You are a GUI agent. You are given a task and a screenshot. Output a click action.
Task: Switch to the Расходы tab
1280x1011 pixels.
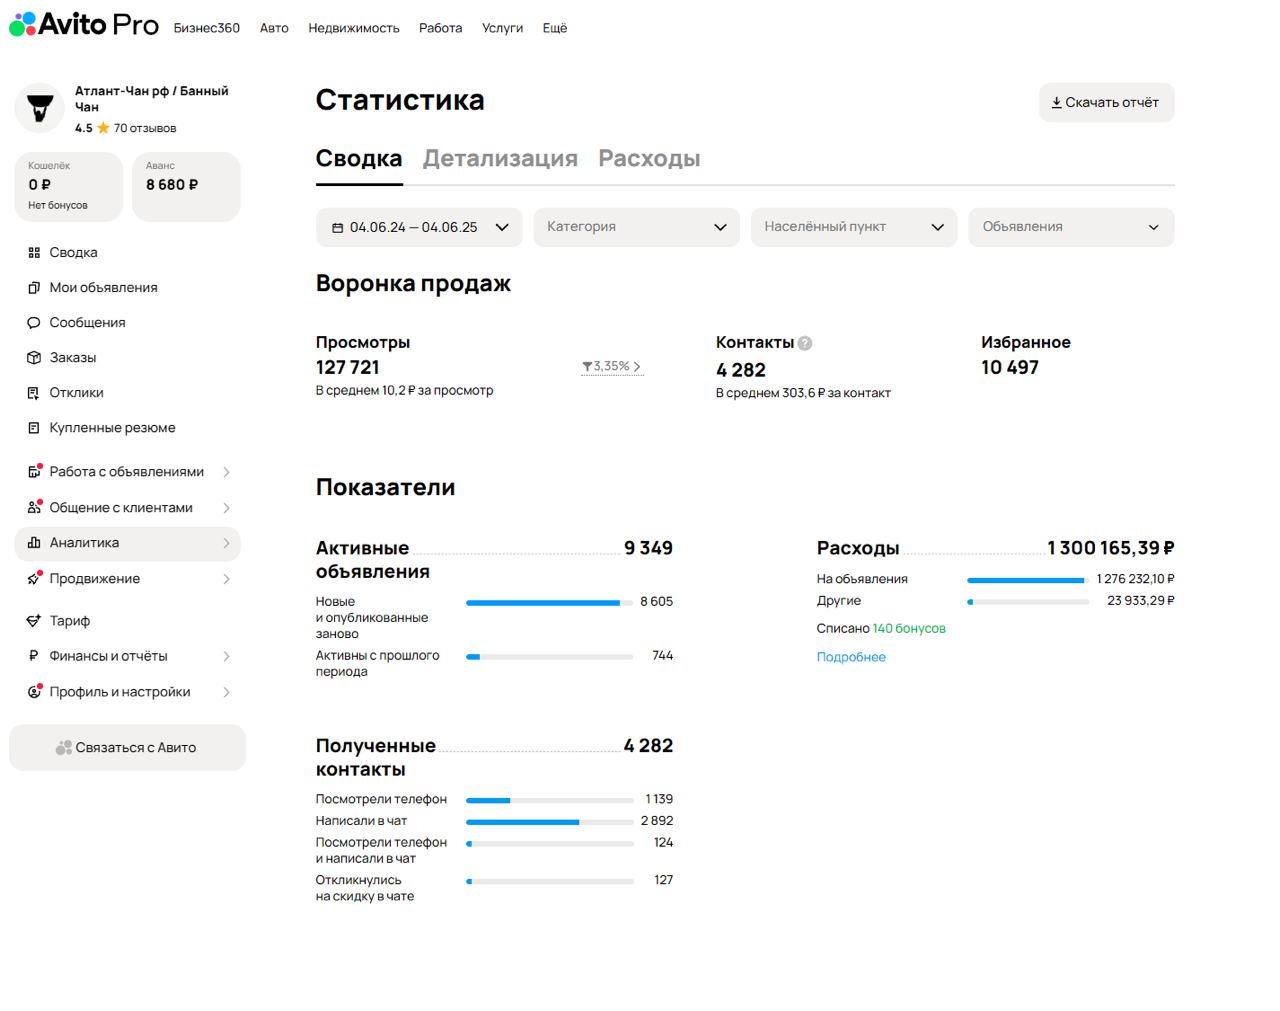tap(649, 158)
